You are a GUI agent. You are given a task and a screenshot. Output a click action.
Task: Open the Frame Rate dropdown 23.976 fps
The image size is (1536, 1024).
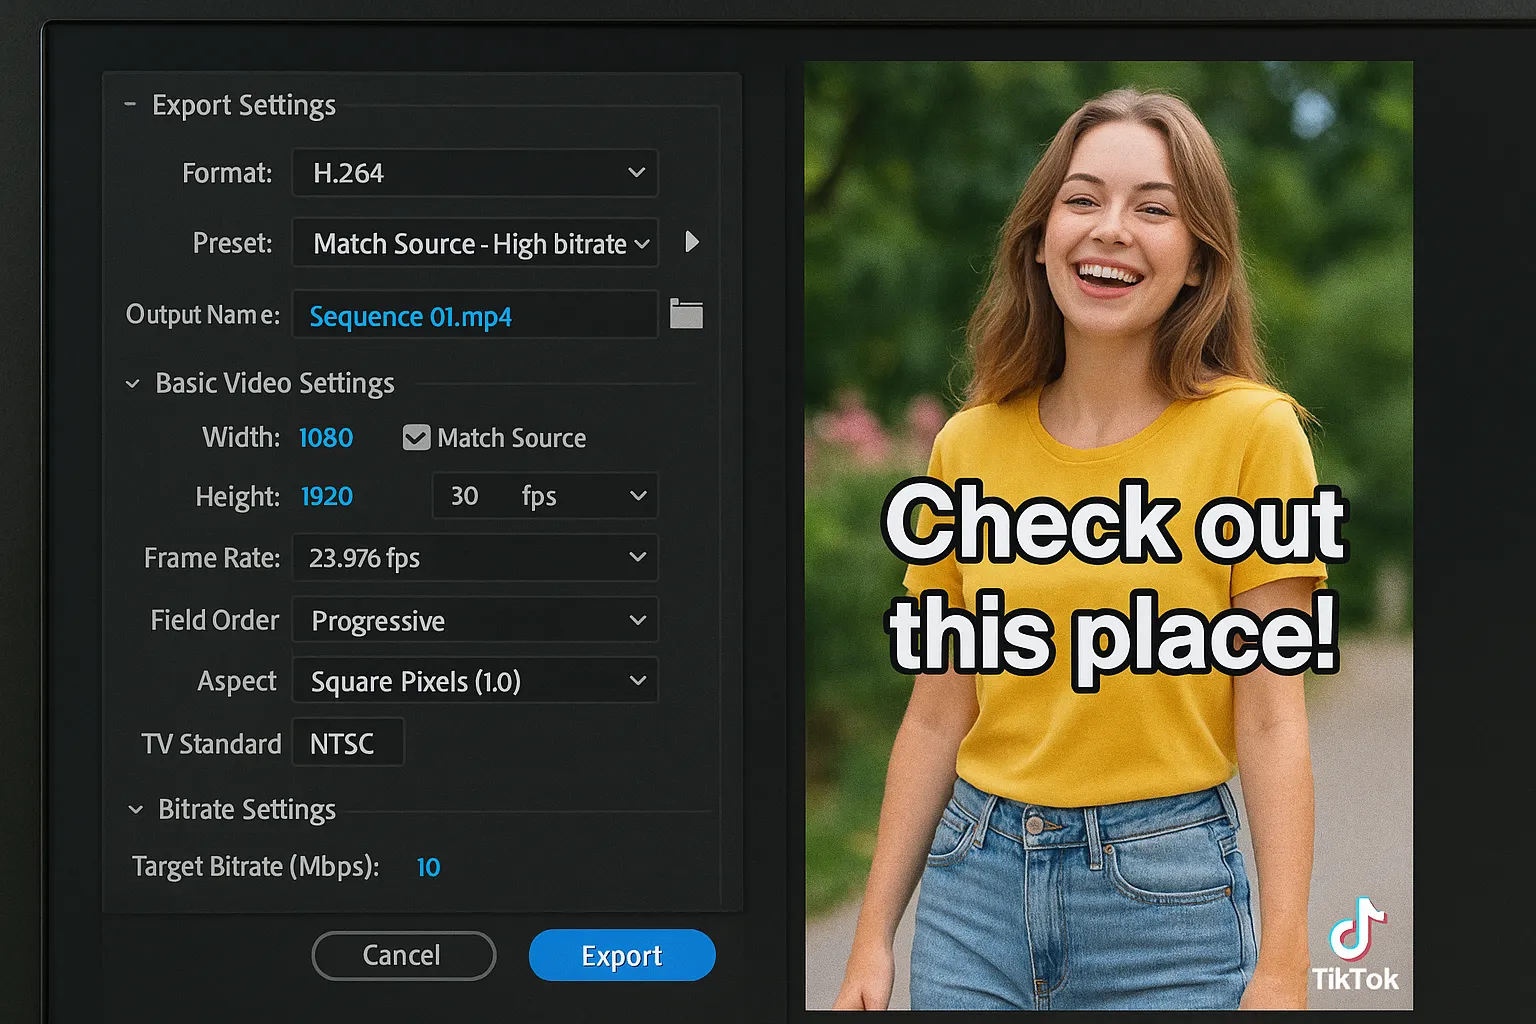point(475,558)
